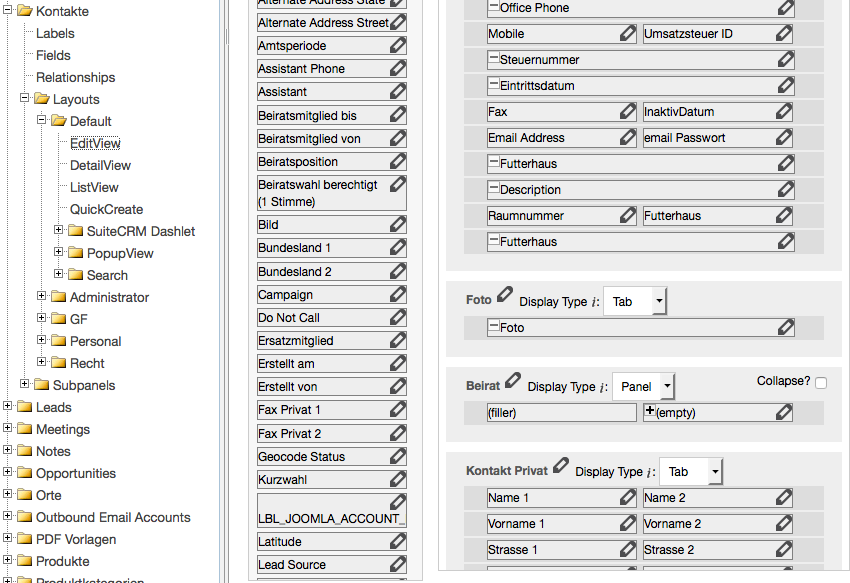Open the Foto Display Type dropdown

coord(635,302)
